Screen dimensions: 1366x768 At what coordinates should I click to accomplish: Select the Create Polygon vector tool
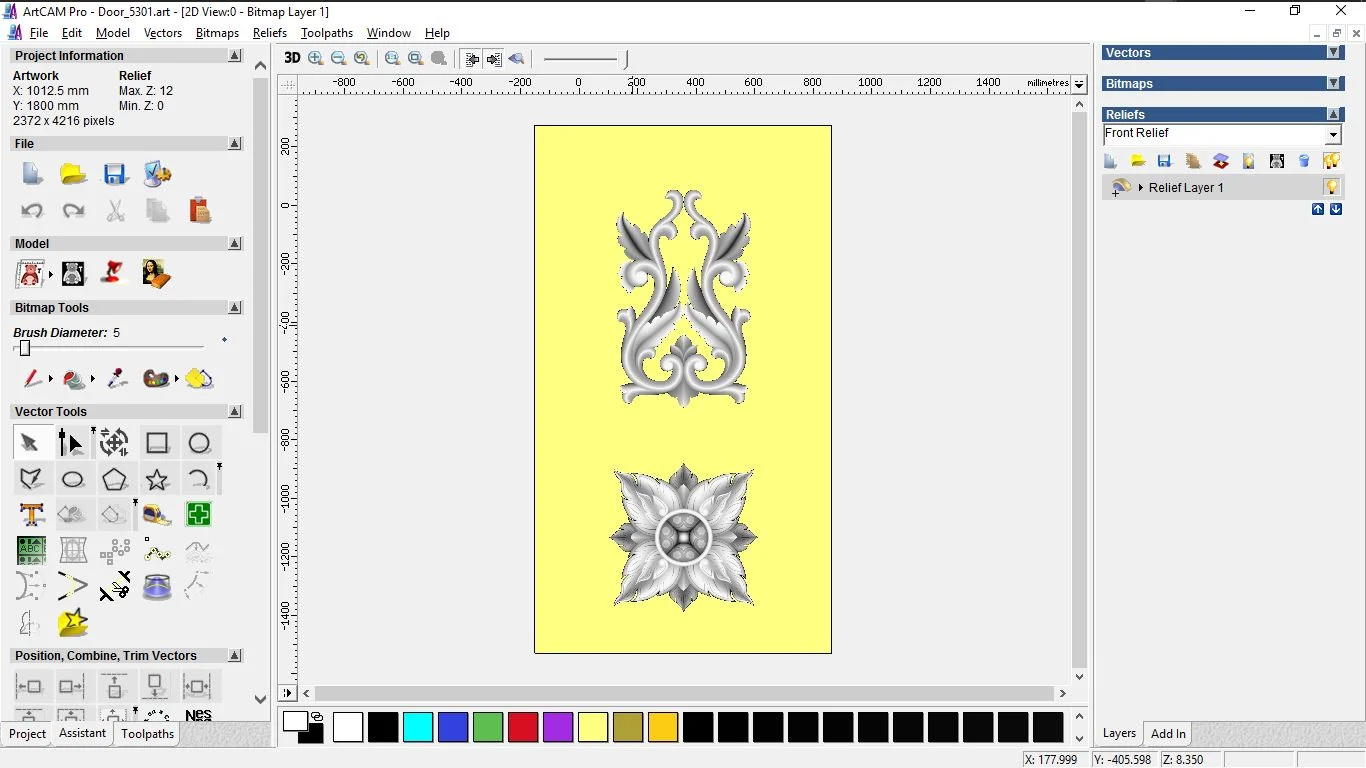pyautogui.click(x=115, y=480)
